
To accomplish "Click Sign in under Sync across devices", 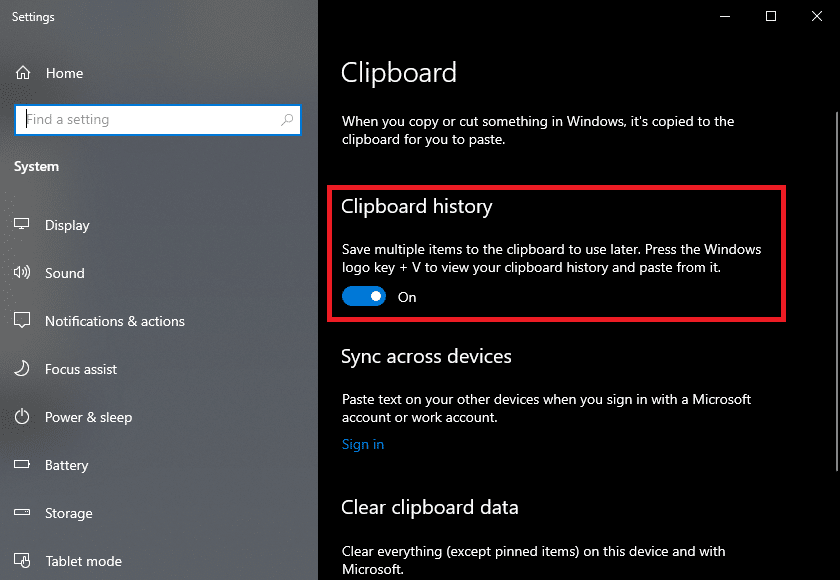I will pos(363,444).
